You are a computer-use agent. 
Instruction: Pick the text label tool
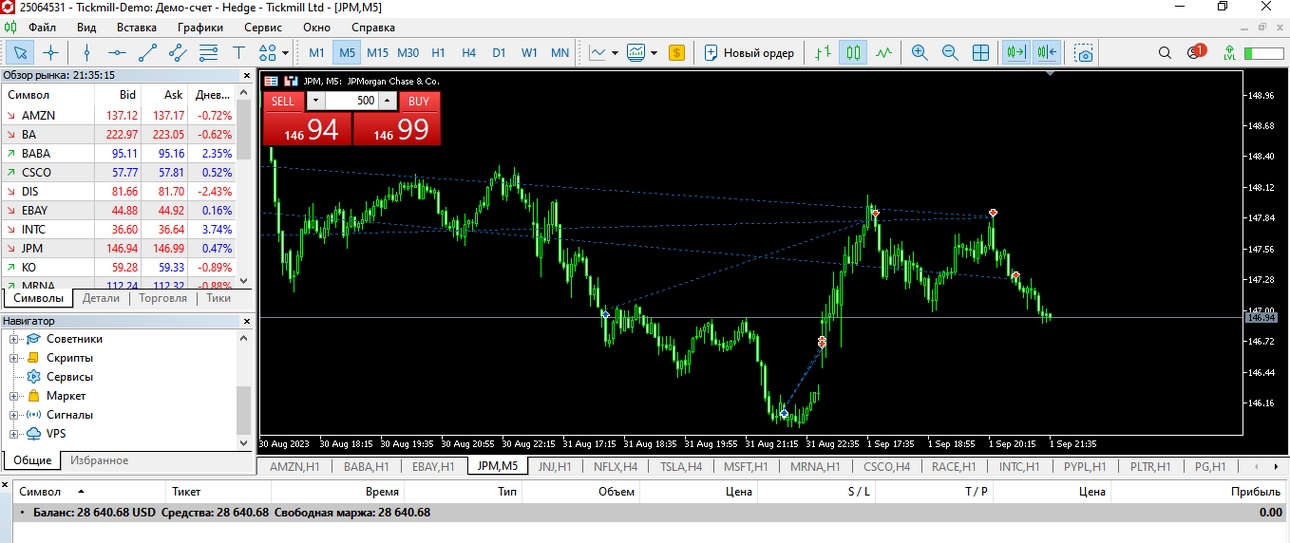(x=238, y=52)
